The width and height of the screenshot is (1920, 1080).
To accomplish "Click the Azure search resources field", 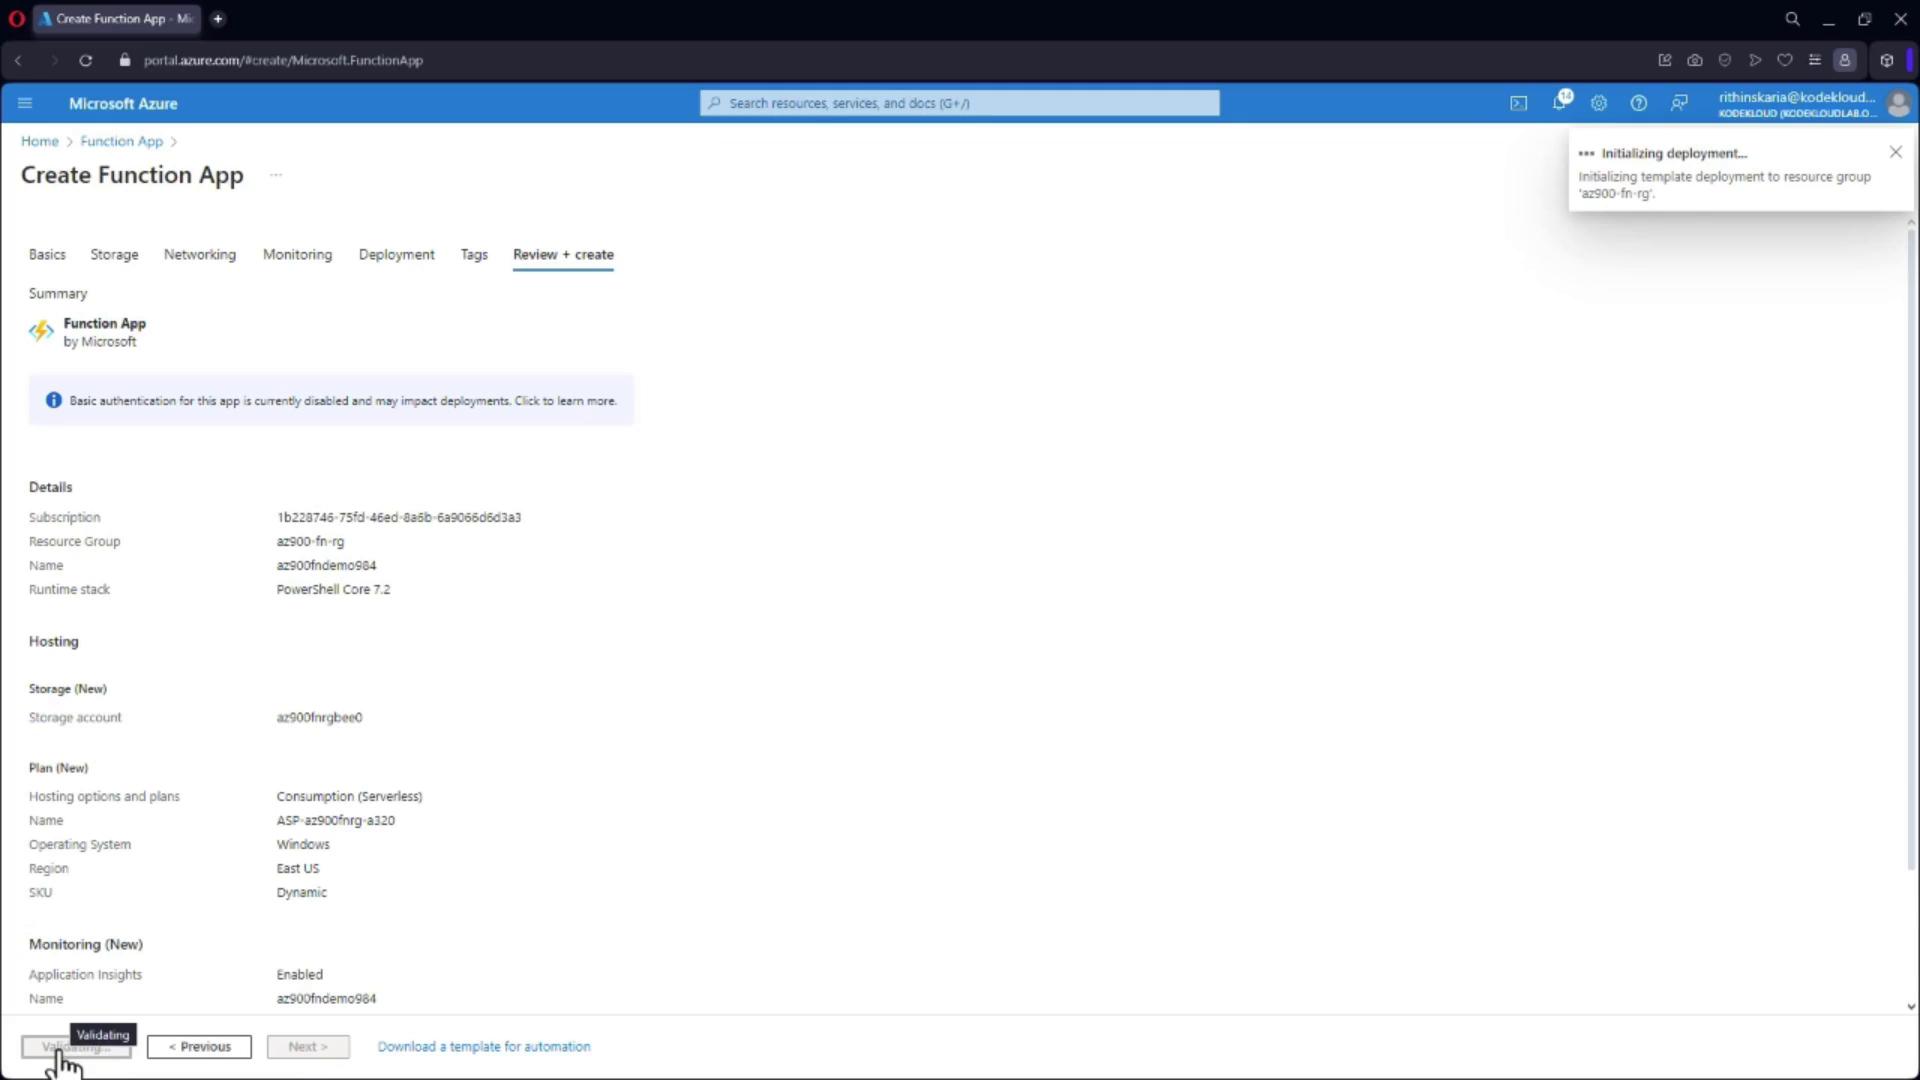I will (x=960, y=103).
